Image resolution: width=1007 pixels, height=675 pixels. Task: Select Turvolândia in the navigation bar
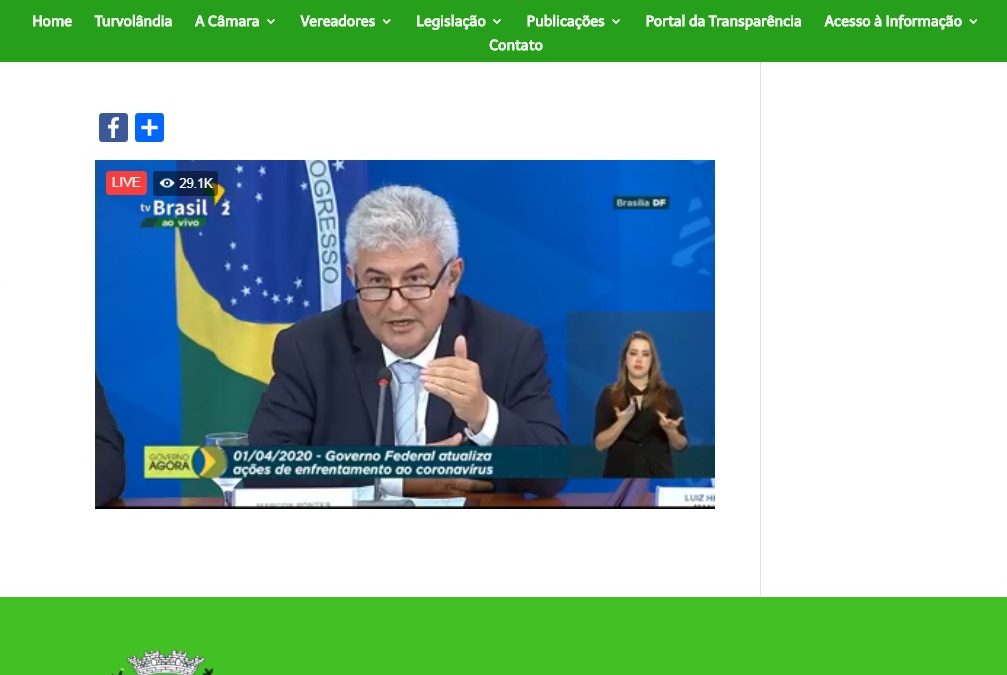pyautogui.click(x=133, y=21)
